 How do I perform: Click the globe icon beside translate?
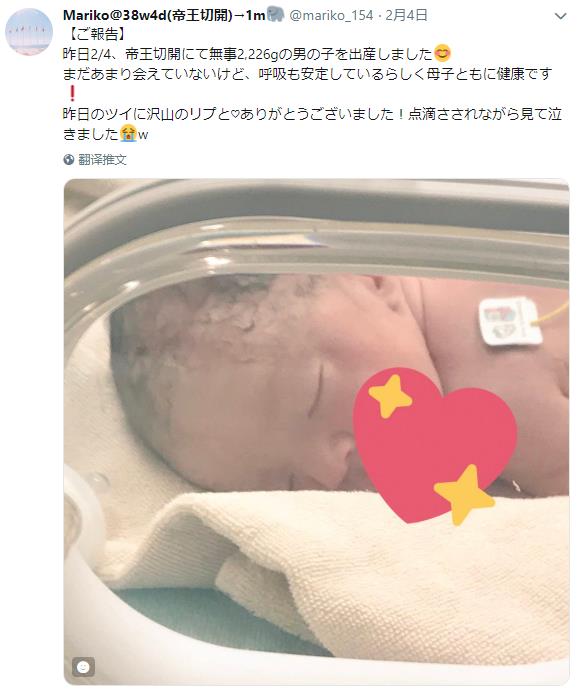point(68,159)
